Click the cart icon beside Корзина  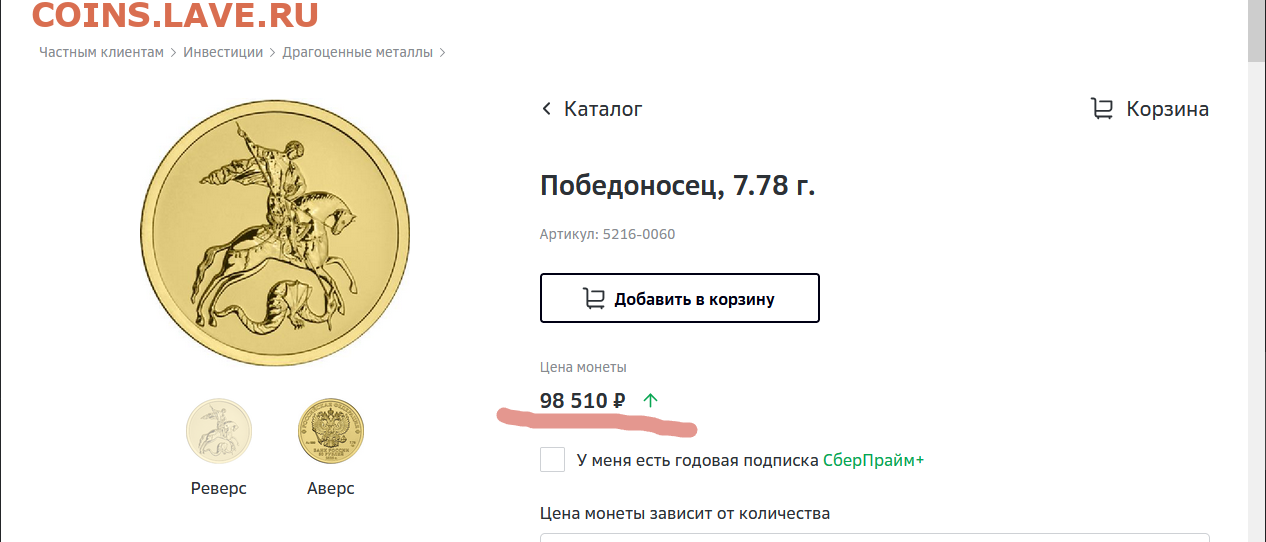click(1101, 109)
